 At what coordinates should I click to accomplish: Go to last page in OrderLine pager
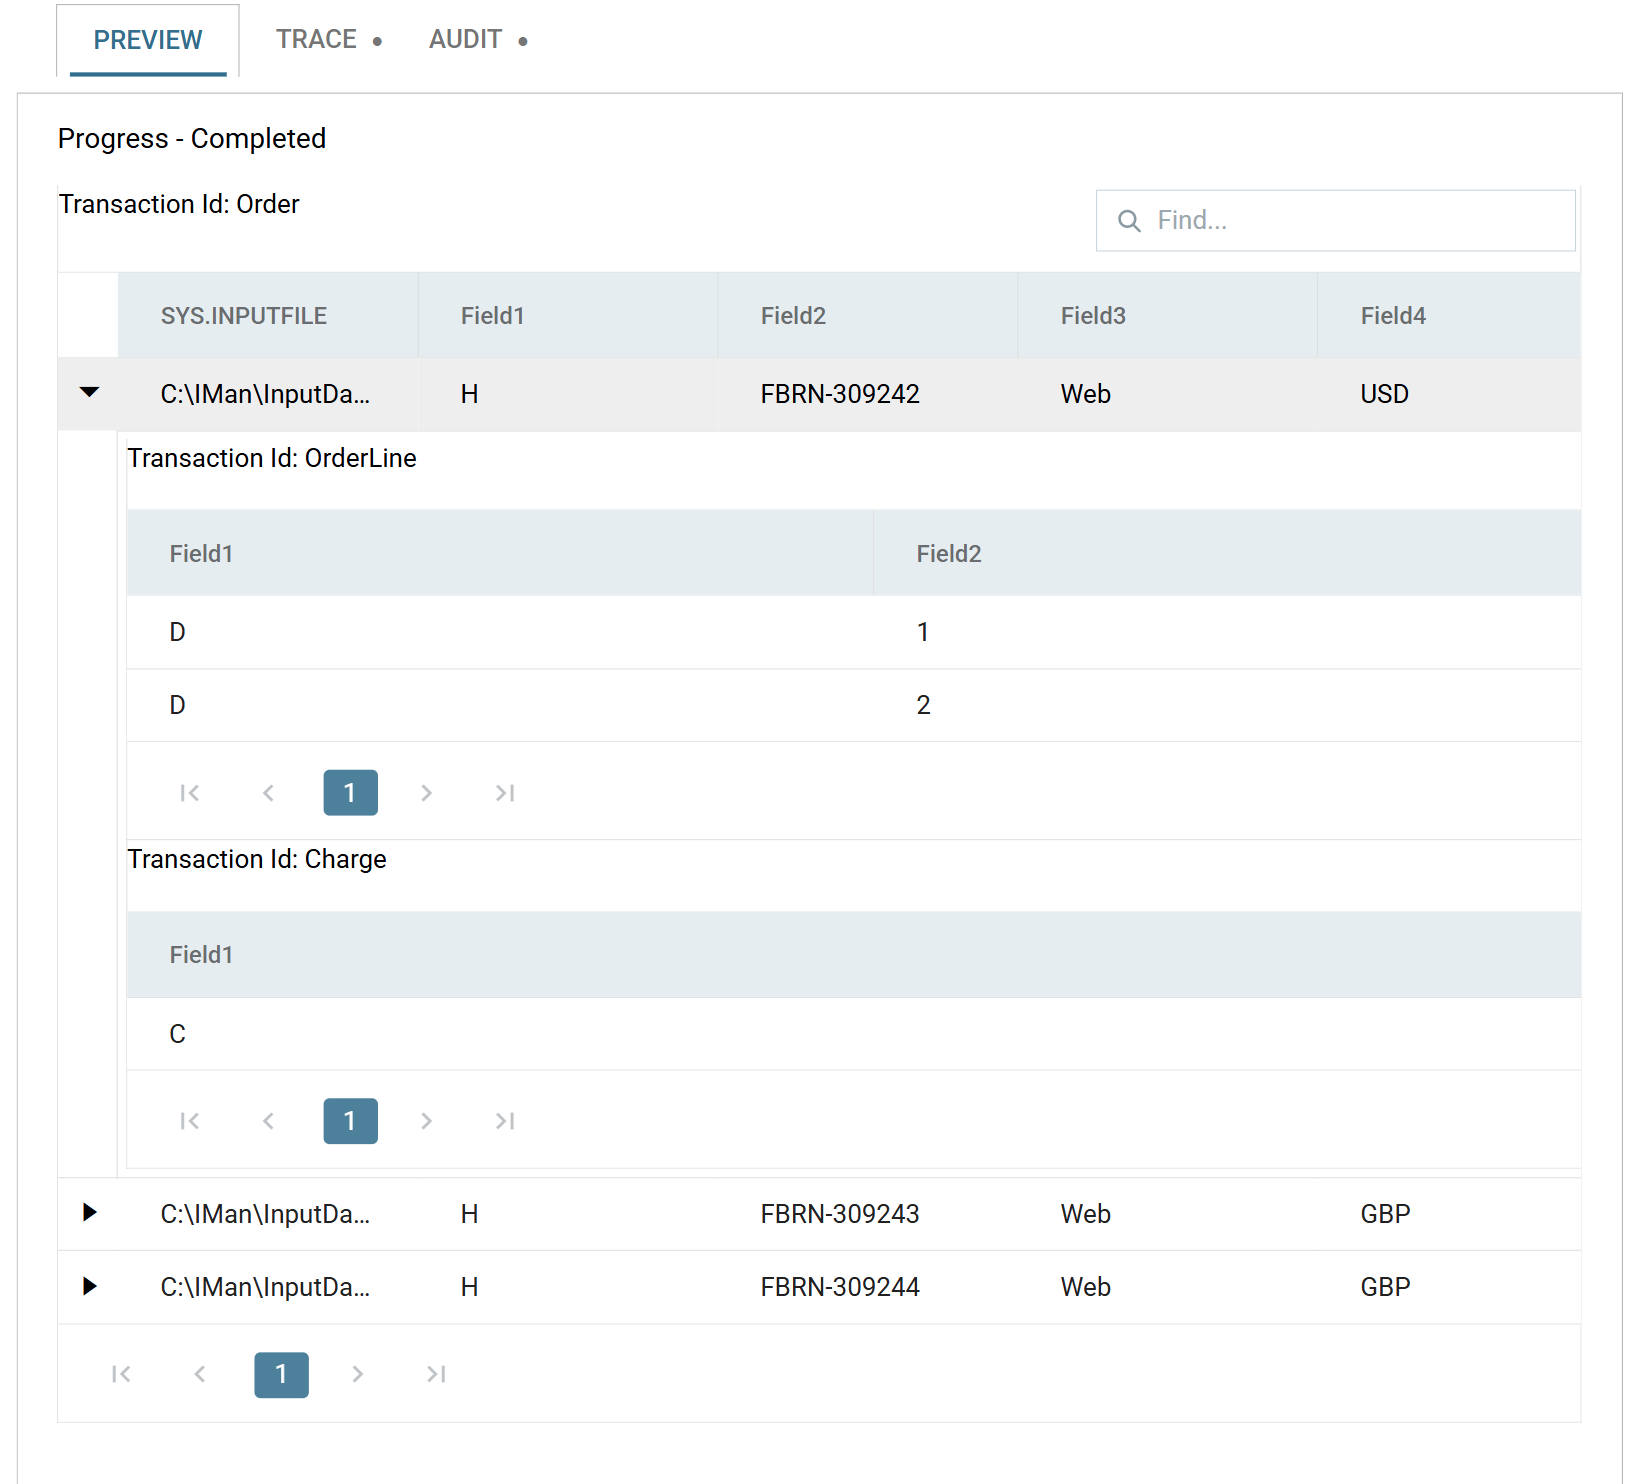pyautogui.click(x=505, y=793)
